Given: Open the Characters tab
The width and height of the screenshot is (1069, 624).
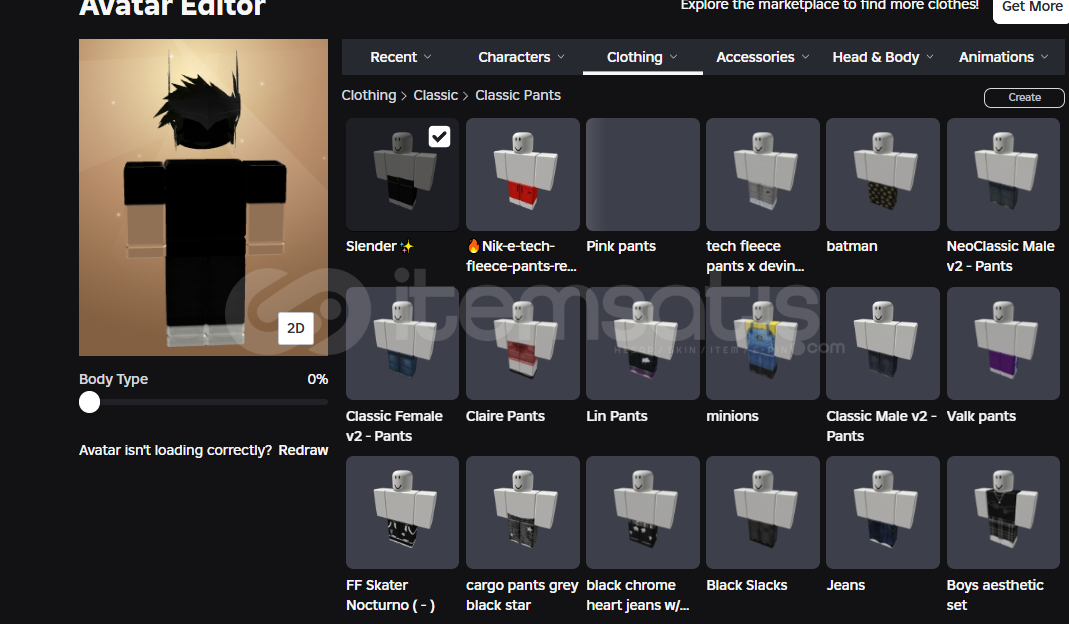Looking at the screenshot, I should click(x=522, y=57).
